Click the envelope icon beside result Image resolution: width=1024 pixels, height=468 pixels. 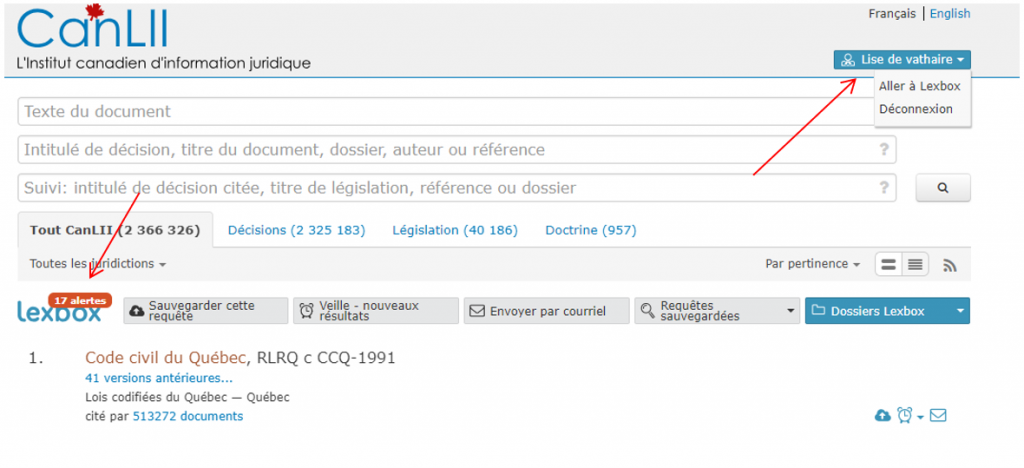click(x=938, y=415)
